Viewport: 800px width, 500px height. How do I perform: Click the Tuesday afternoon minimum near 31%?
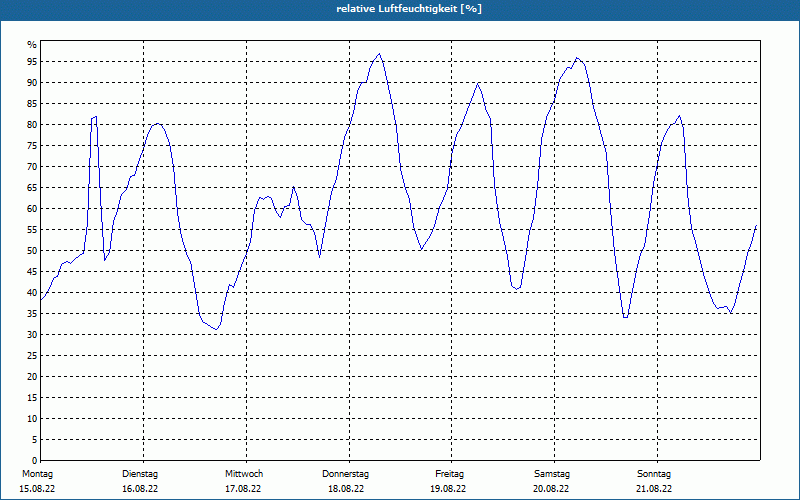pos(216,330)
